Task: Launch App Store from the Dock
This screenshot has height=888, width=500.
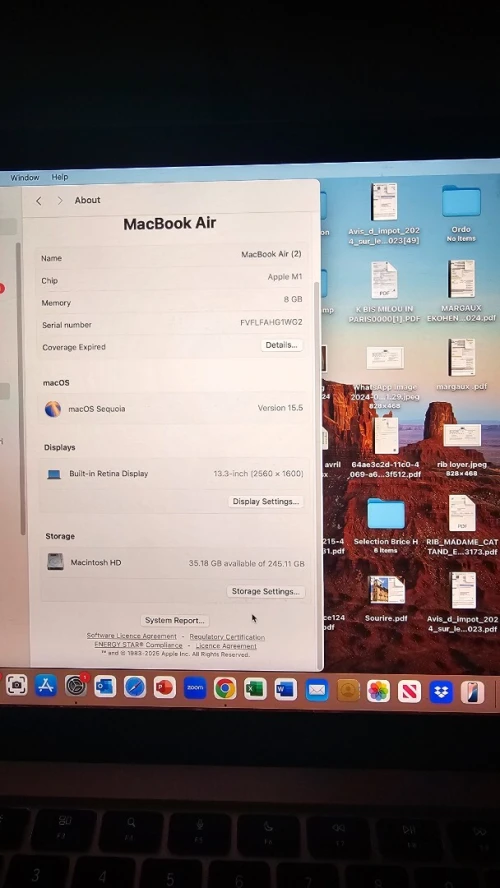Action: (x=46, y=686)
